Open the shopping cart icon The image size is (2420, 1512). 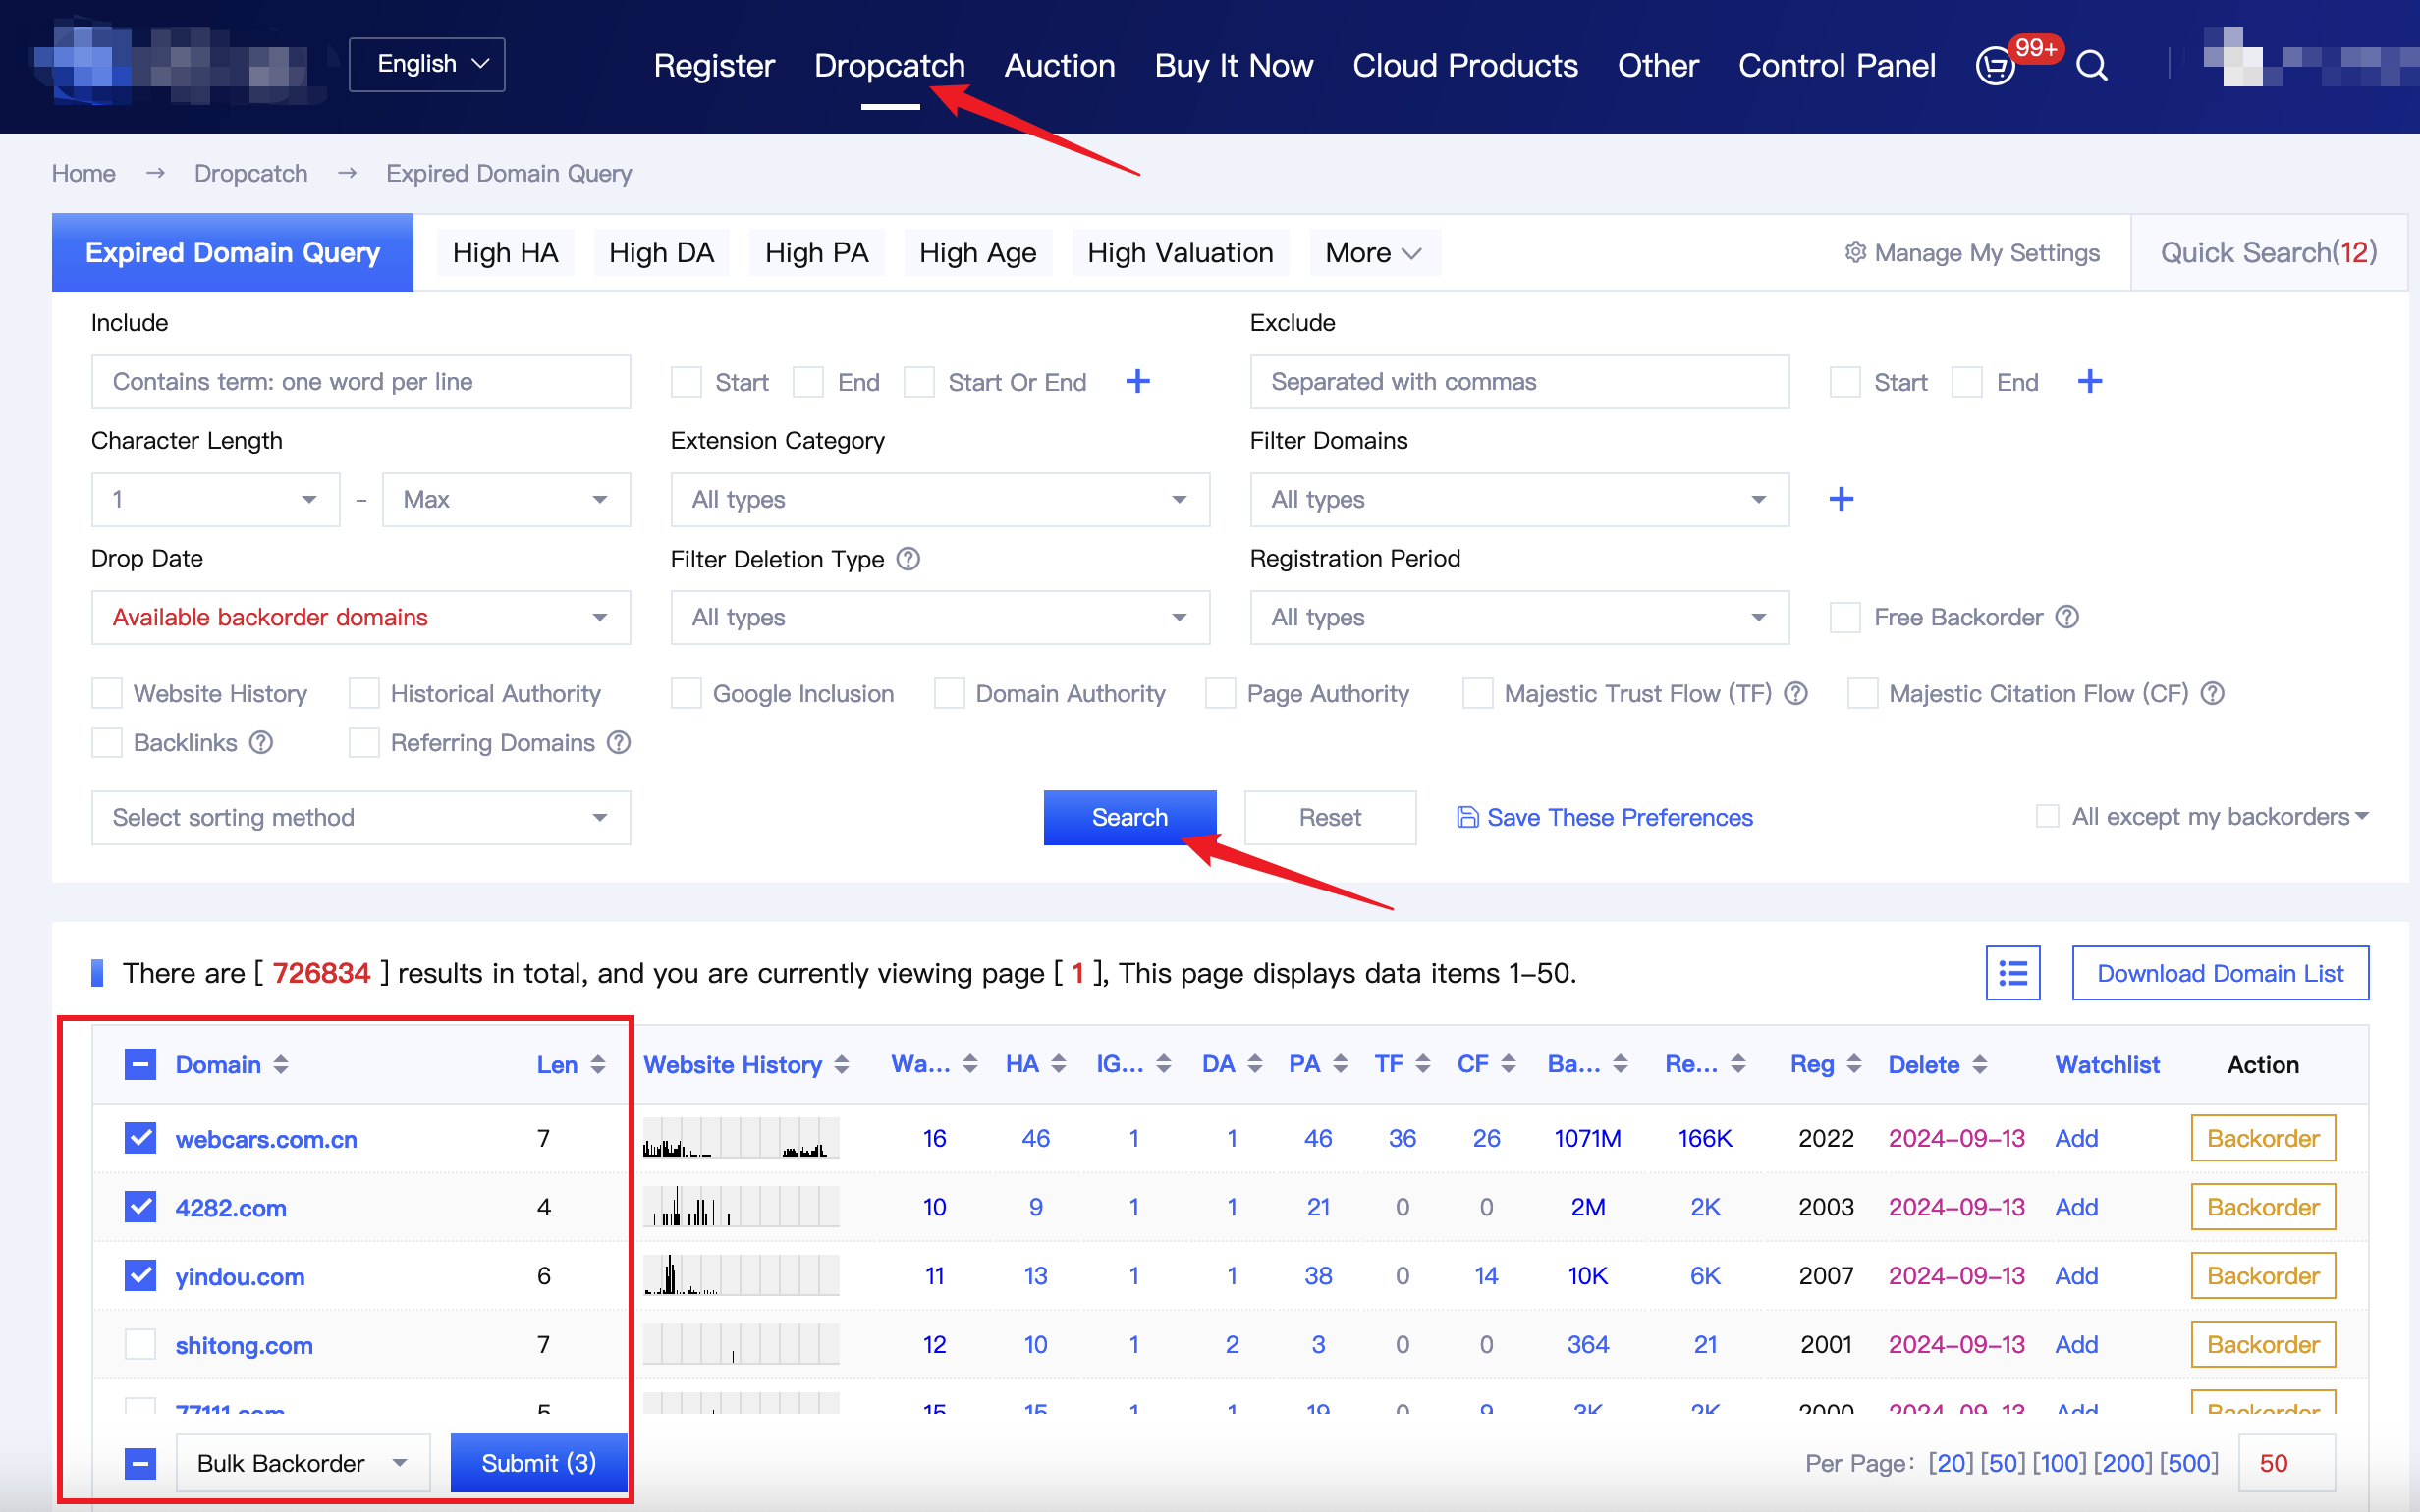click(x=1994, y=66)
